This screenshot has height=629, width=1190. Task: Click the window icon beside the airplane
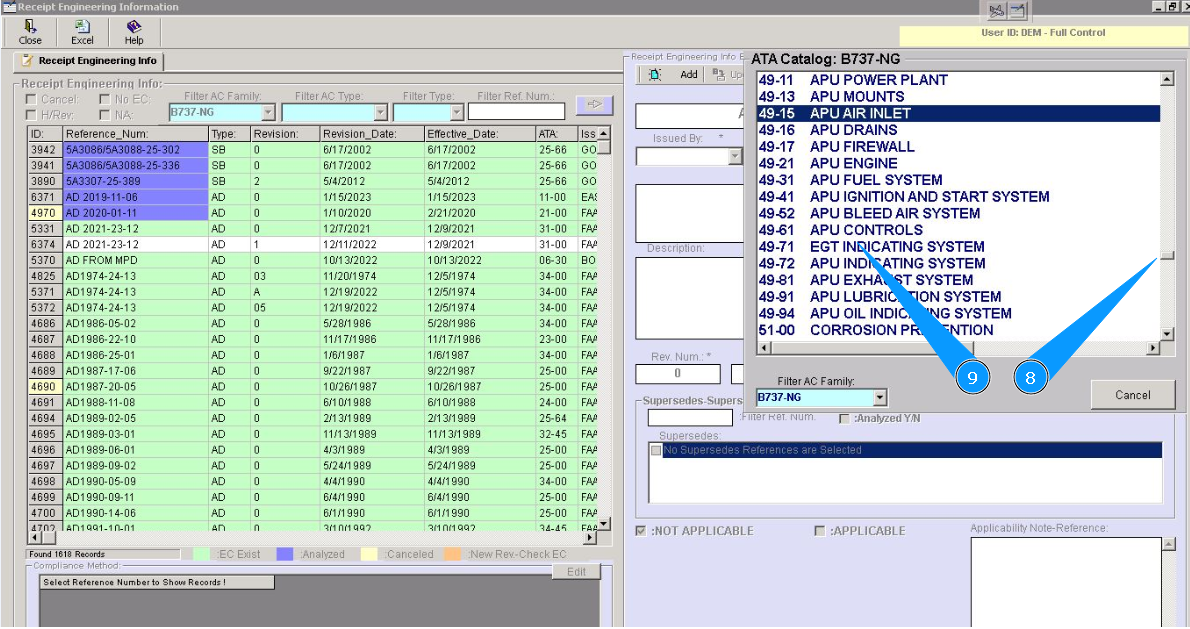pos(1017,11)
